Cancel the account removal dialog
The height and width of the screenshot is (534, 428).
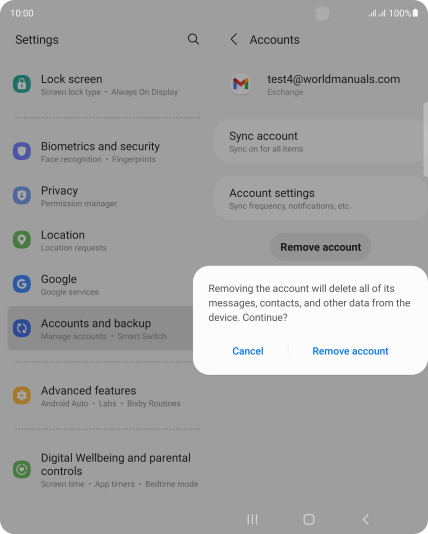pyautogui.click(x=248, y=351)
